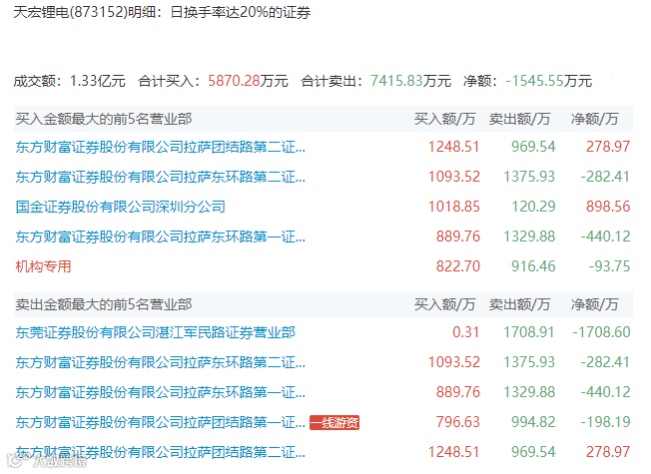Screen dimensions: 651x474
Task: Select -440.12 in the buy top-5 table
Action: pyautogui.click(x=605, y=237)
